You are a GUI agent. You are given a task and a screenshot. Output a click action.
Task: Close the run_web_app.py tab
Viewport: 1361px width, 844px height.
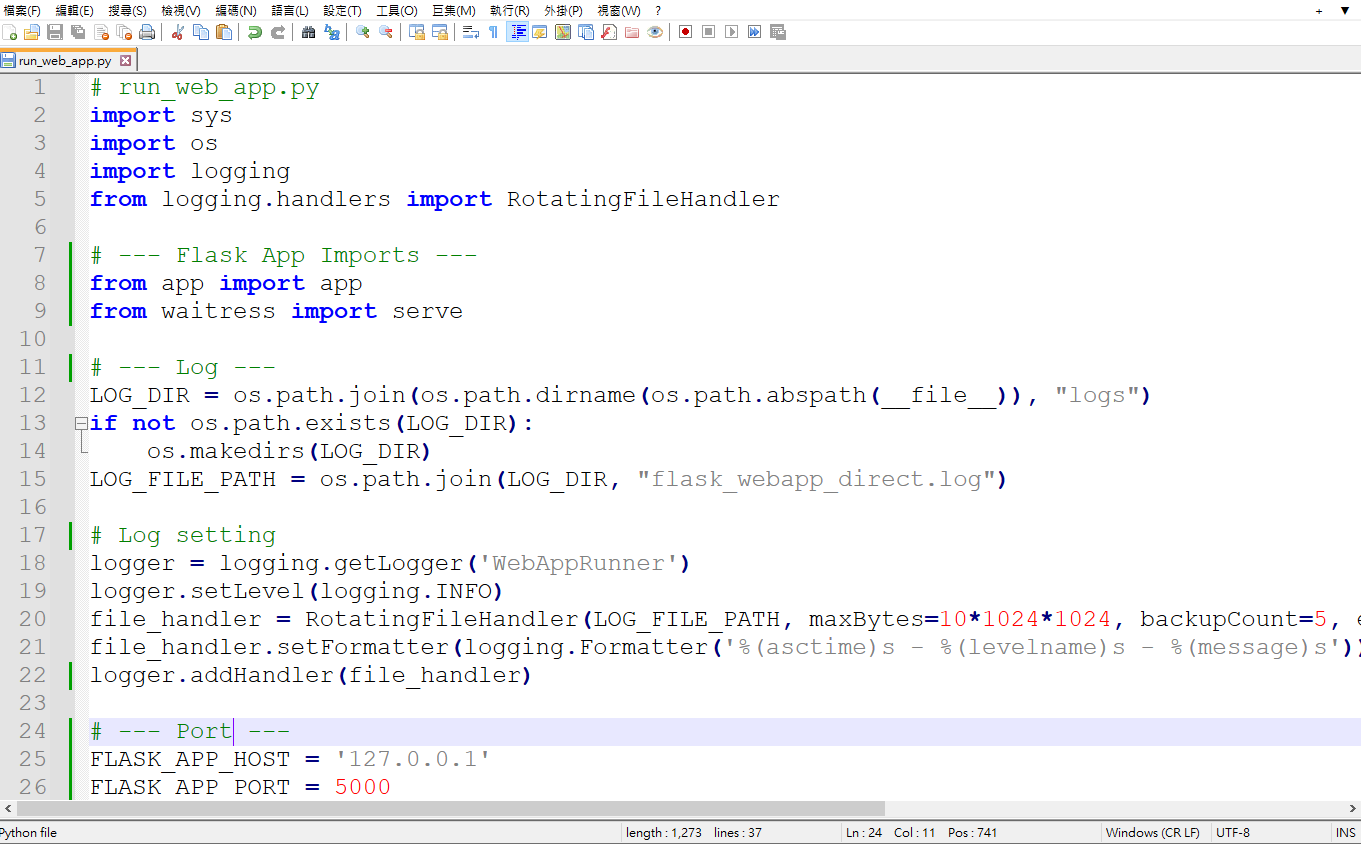tap(125, 61)
